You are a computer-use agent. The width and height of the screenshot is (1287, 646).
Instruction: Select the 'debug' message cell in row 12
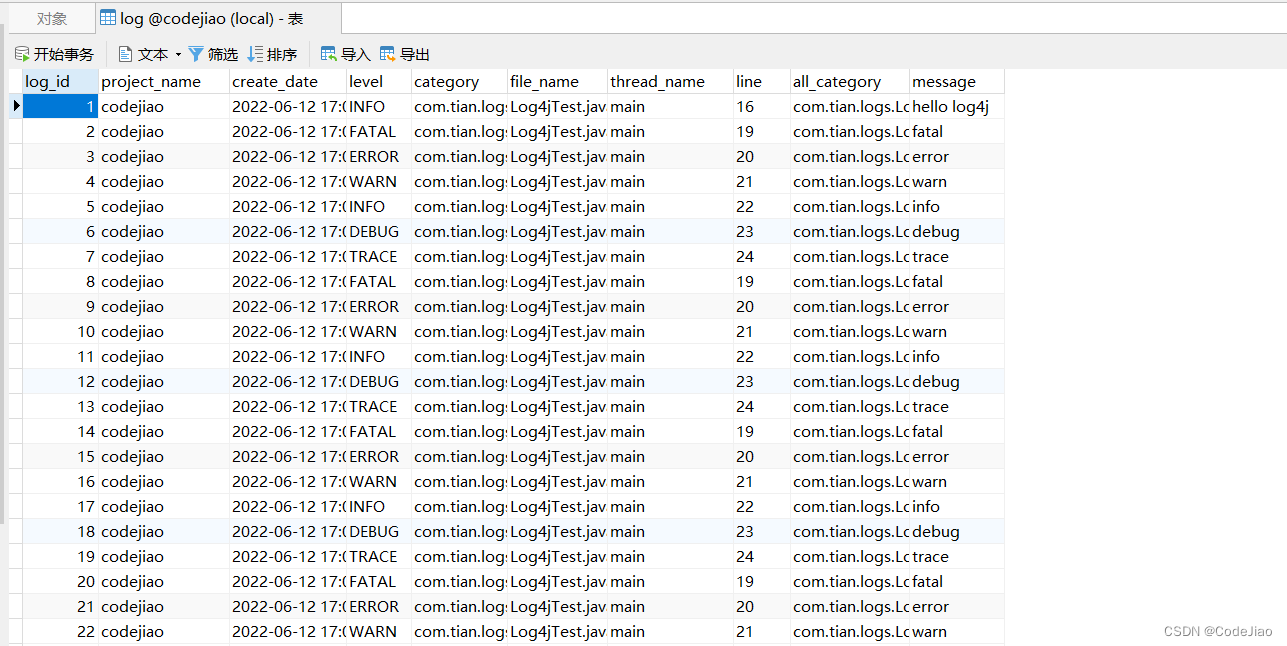pos(957,381)
